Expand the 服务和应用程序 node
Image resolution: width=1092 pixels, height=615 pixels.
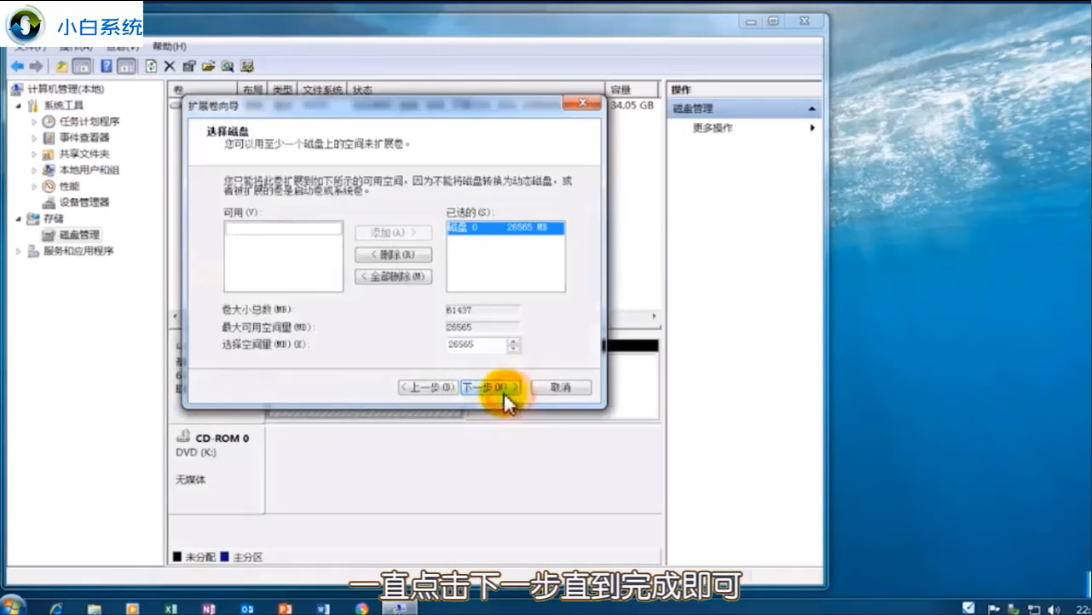click(x=19, y=251)
